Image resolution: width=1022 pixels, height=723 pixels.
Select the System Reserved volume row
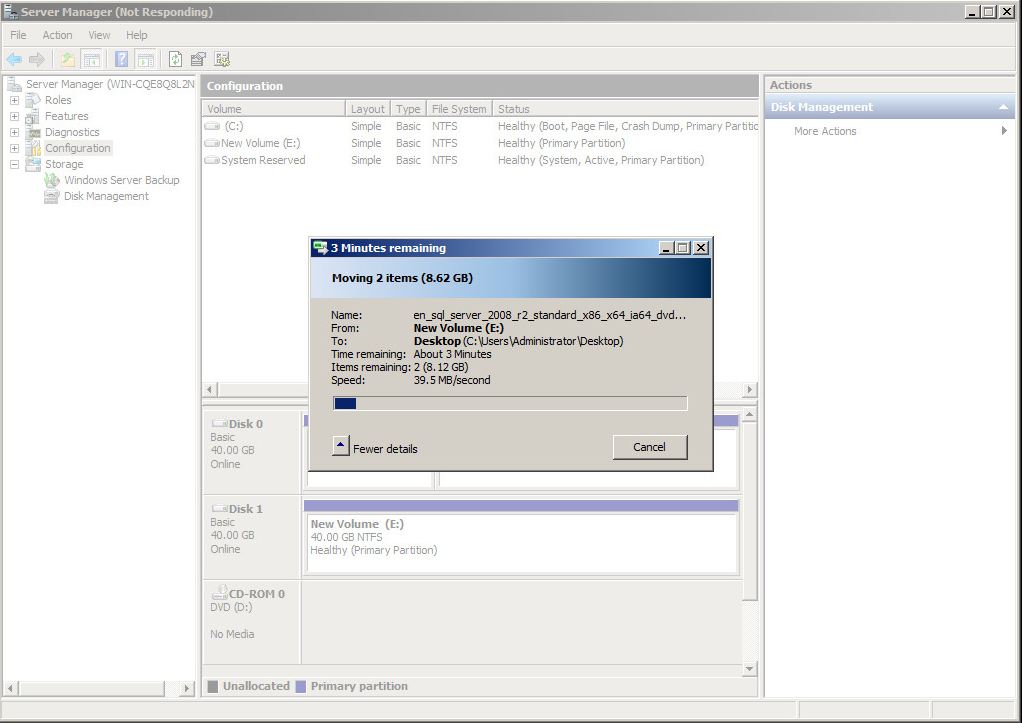pos(480,160)
